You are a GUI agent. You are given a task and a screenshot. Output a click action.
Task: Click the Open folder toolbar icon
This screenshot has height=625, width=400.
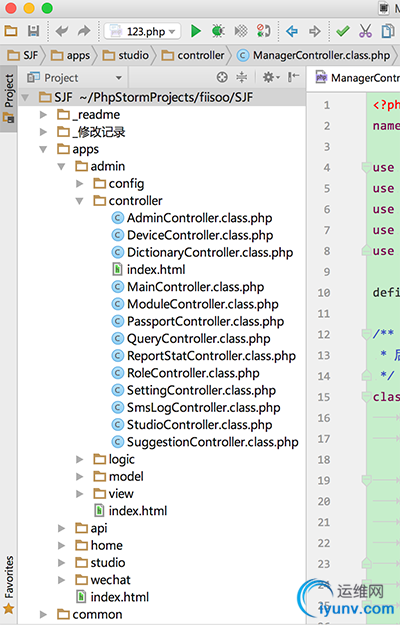coord(11,31)
